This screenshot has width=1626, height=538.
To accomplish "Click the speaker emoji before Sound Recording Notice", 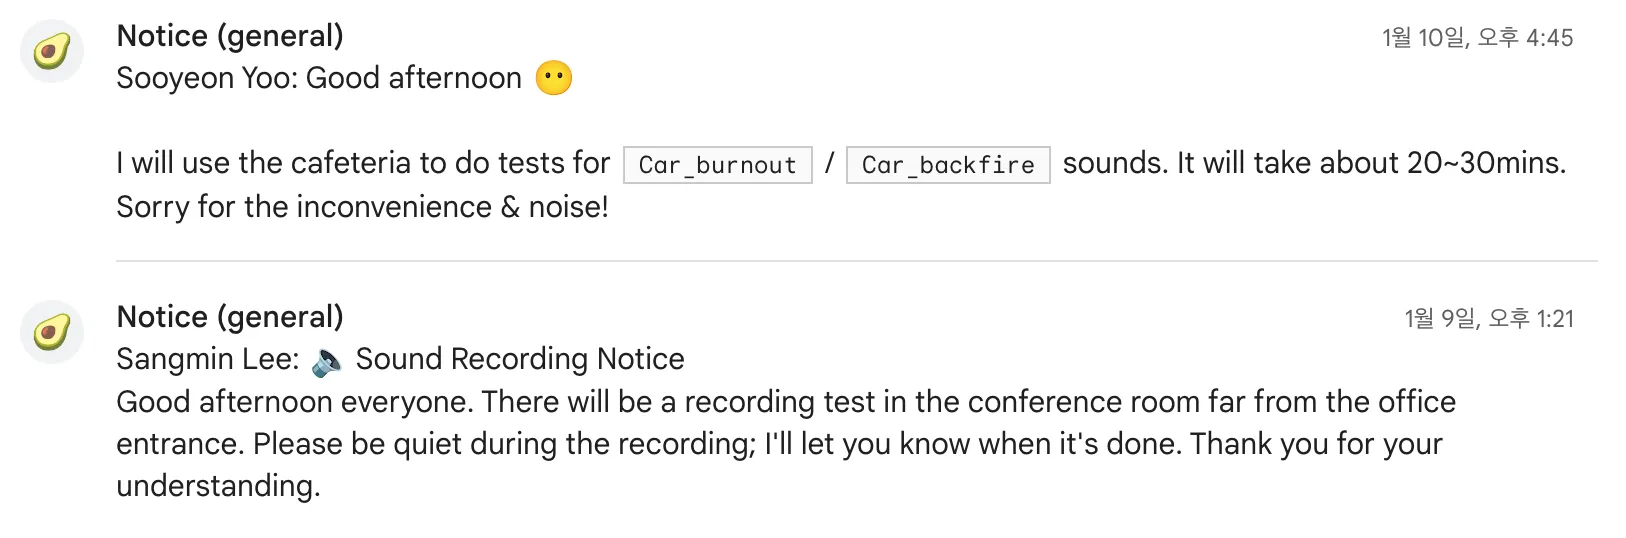I will coord(327,361).
